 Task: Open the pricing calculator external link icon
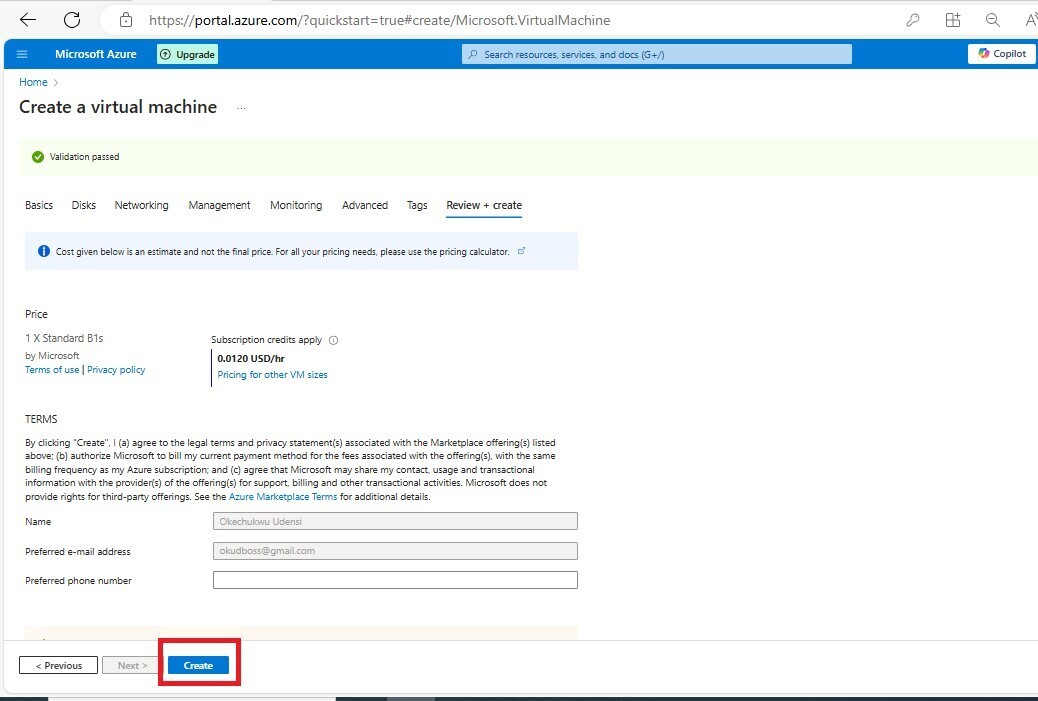tap(522, 251)
